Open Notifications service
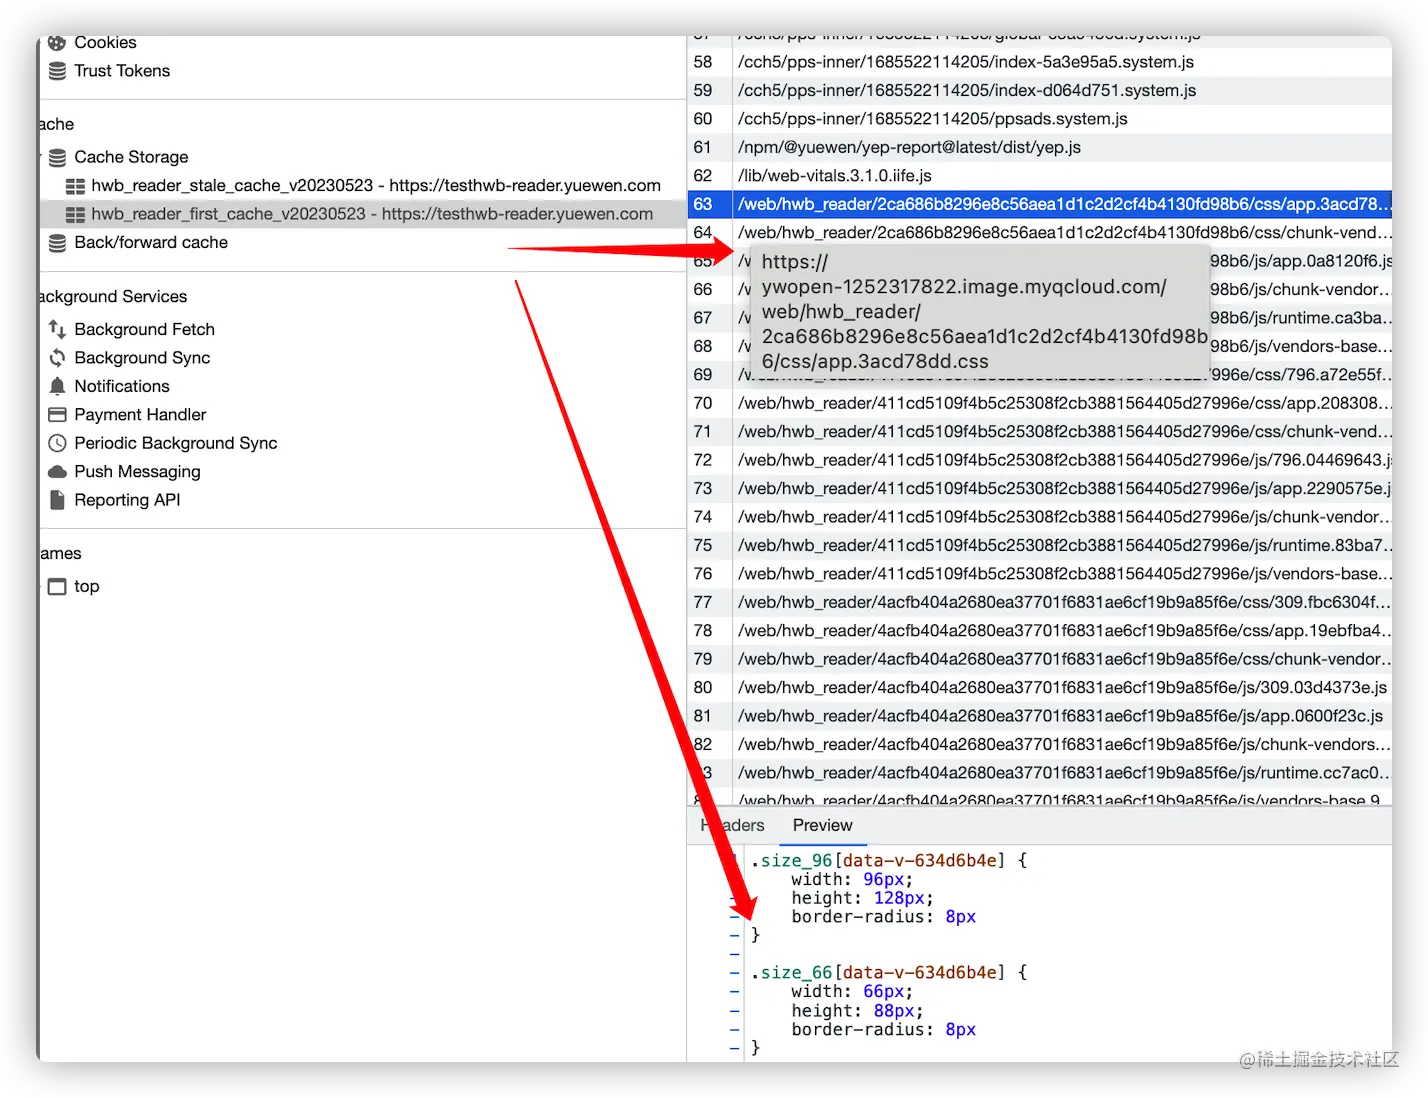The image size is (1428, 1098). [122, 386]
